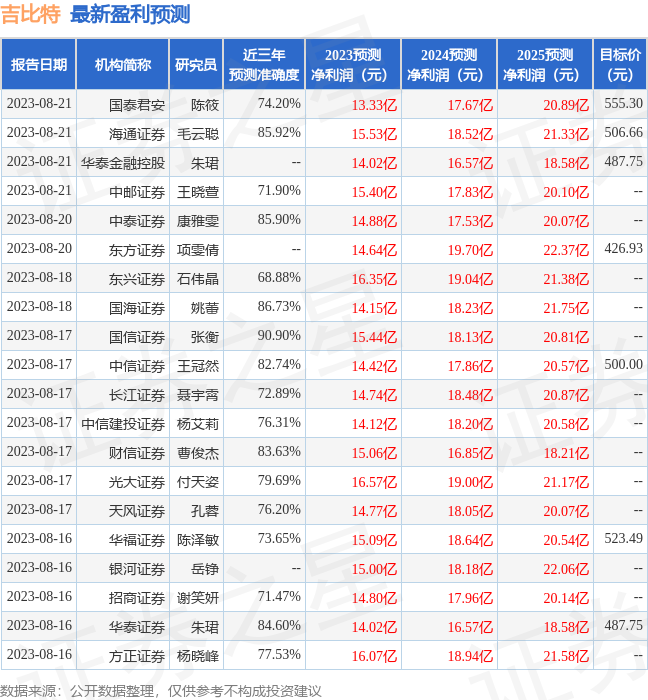The width and height of the screenshot is (648, 700).
Task: Click target price 426.93
Action: point(623,248)
